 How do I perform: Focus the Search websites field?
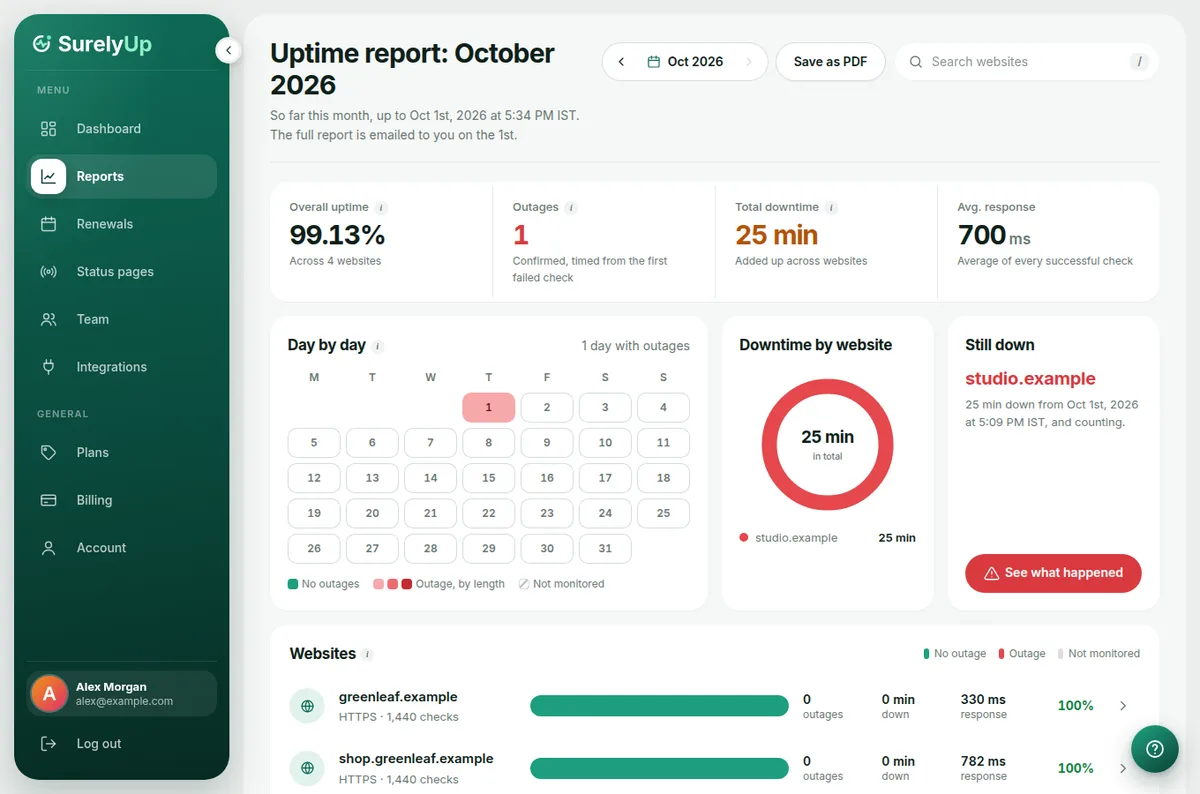(1026, 62)
